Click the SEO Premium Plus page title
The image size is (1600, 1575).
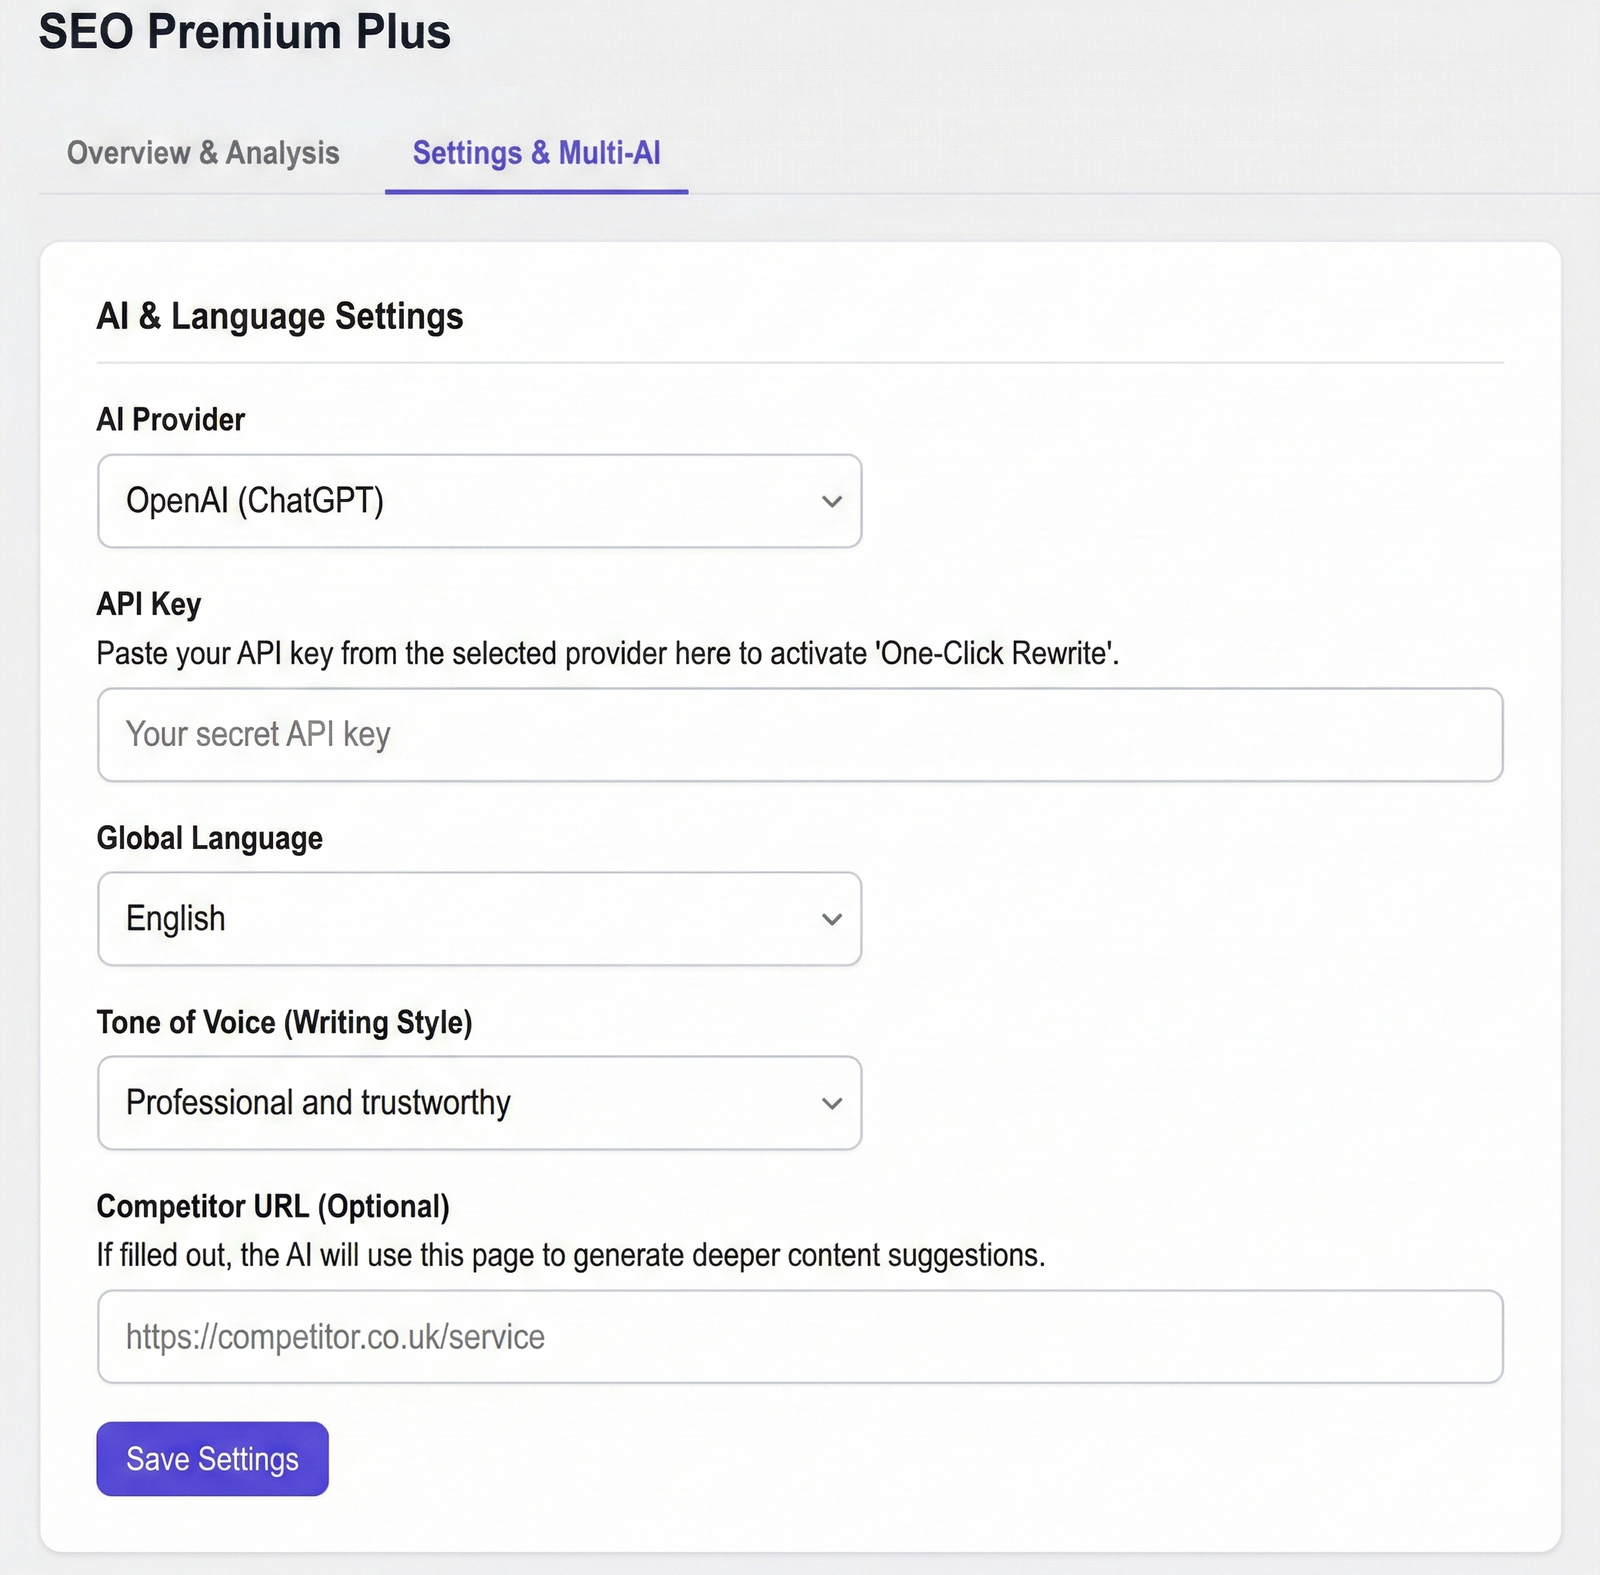coord(245,32)
